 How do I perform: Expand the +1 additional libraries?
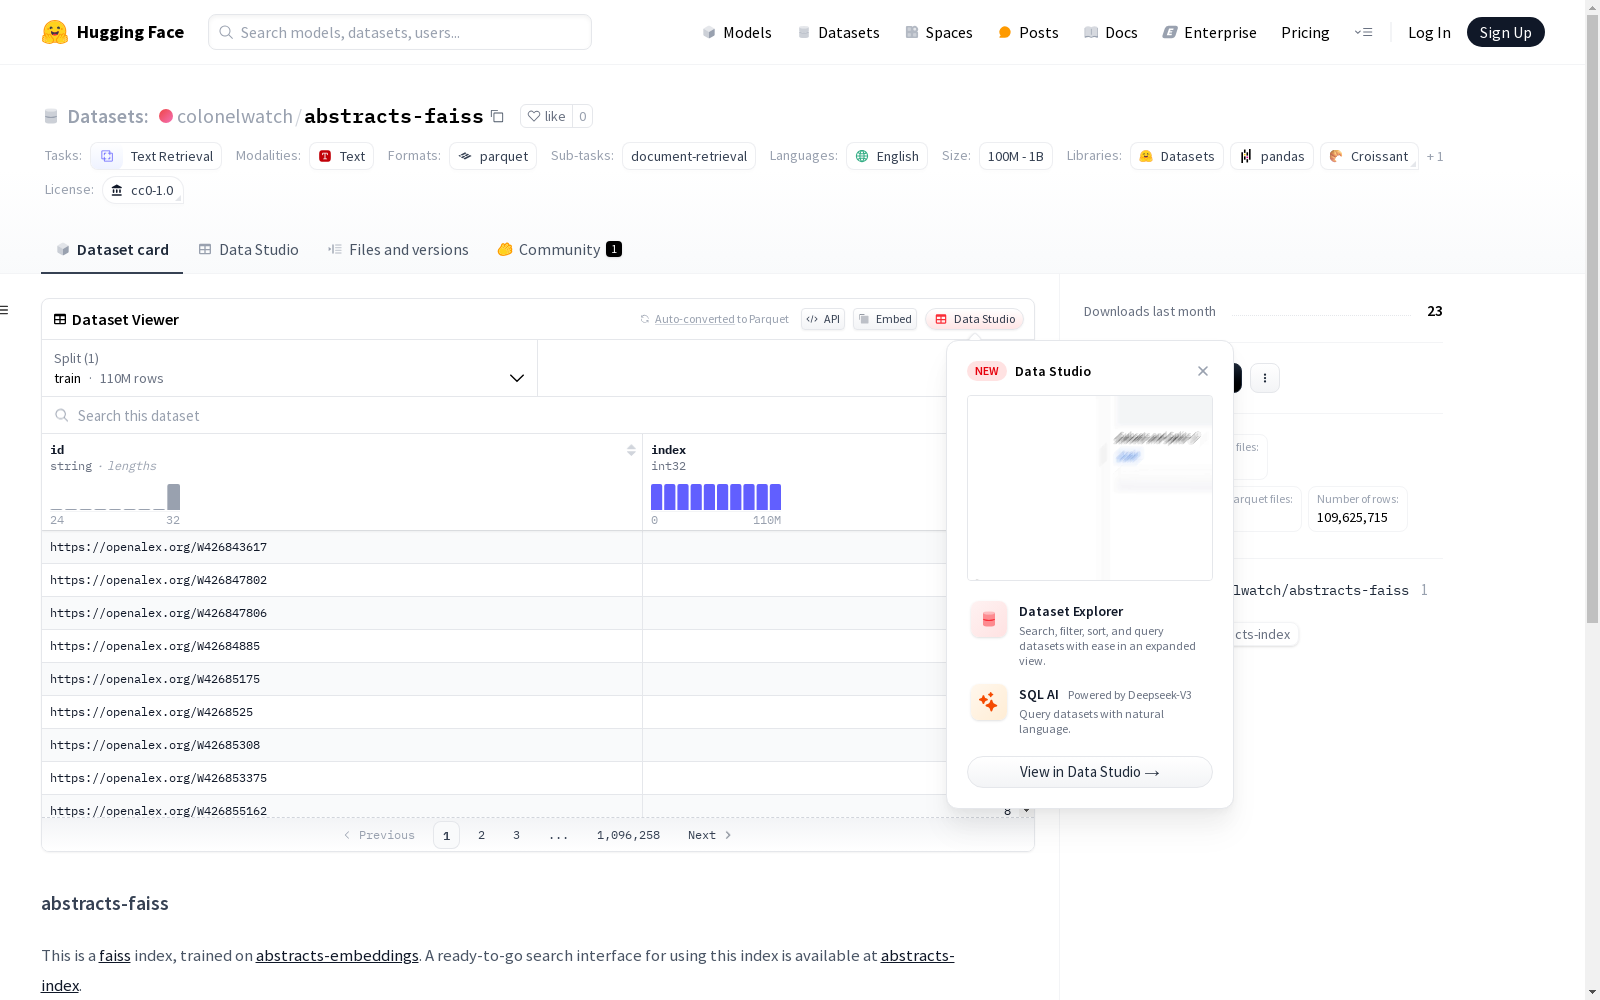[1435, 156]
